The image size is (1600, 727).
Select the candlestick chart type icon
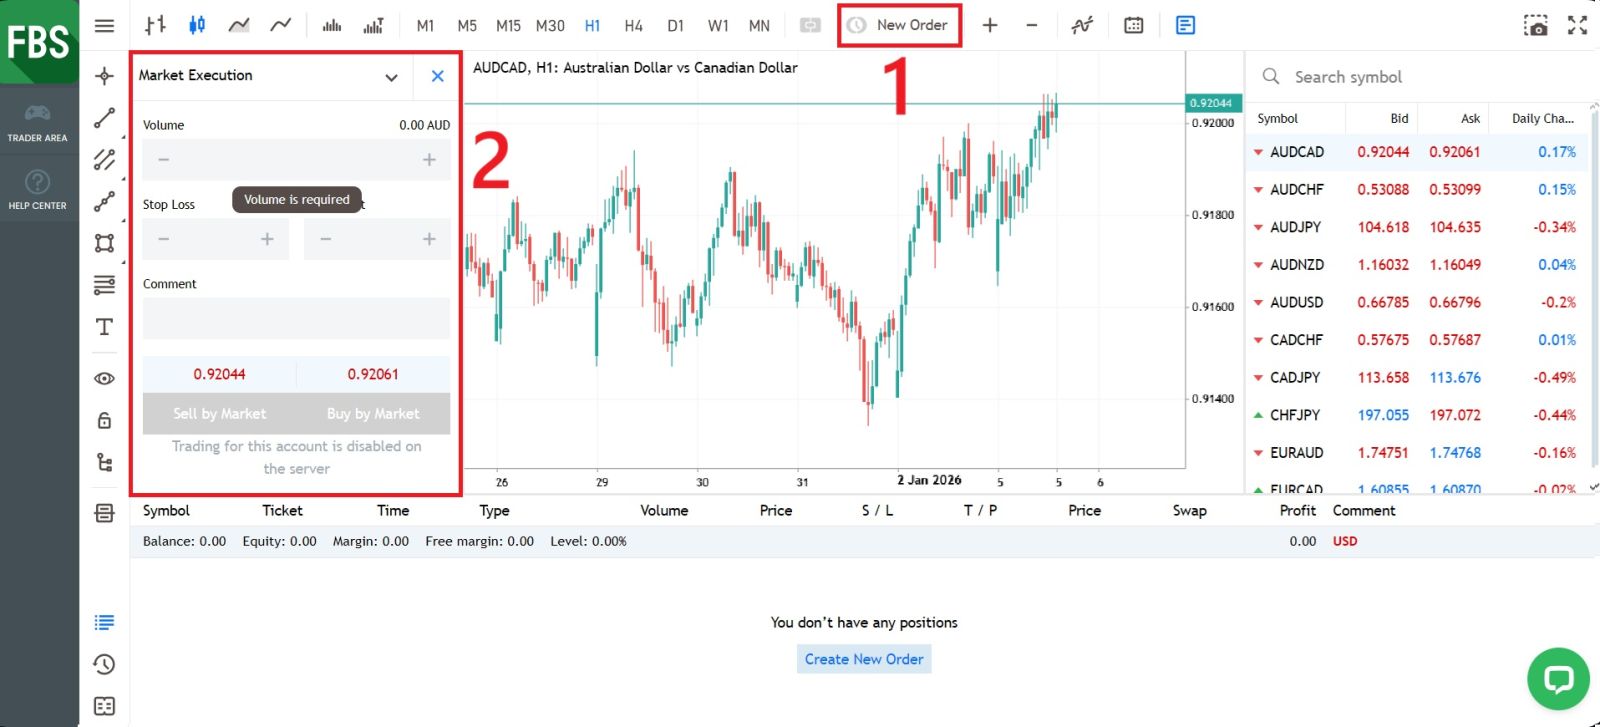click(x=197, y=25)
